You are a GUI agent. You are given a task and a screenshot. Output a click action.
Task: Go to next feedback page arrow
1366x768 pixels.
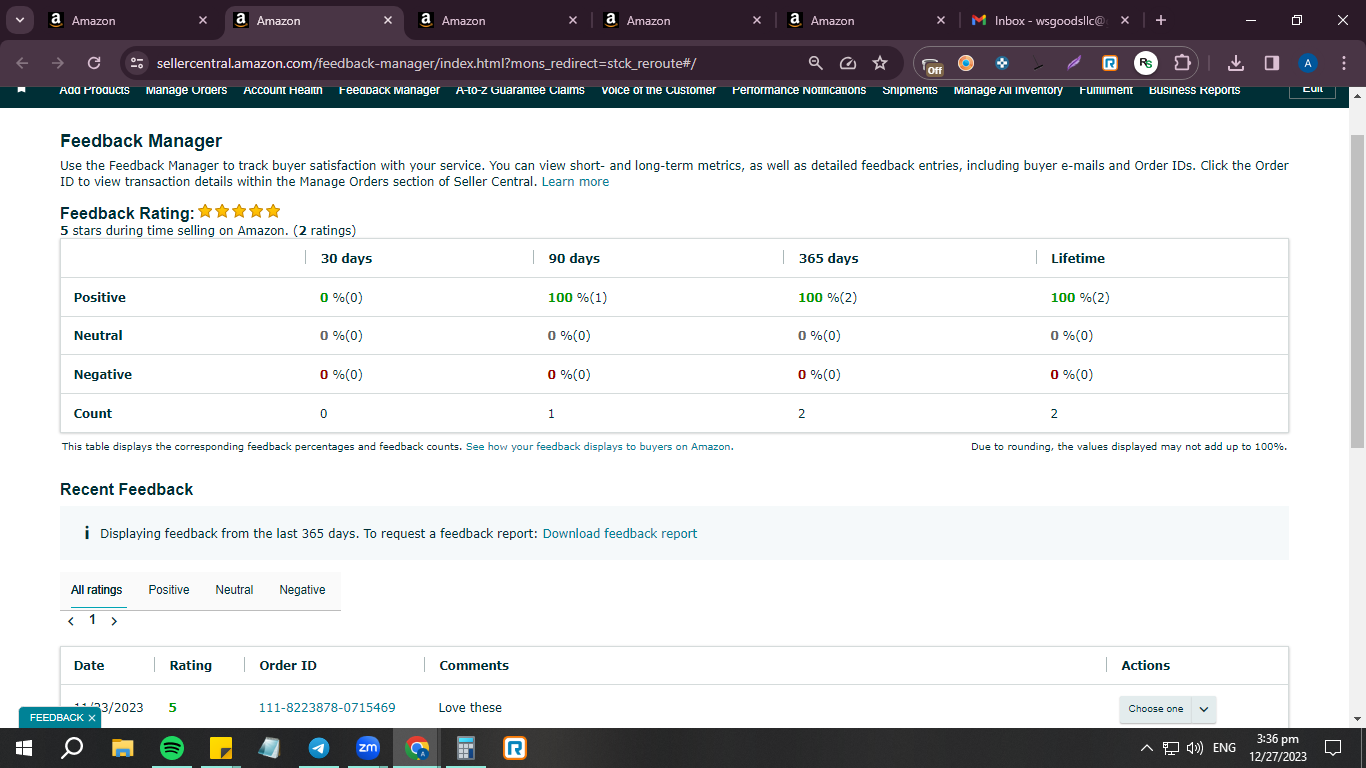point(114,621)
